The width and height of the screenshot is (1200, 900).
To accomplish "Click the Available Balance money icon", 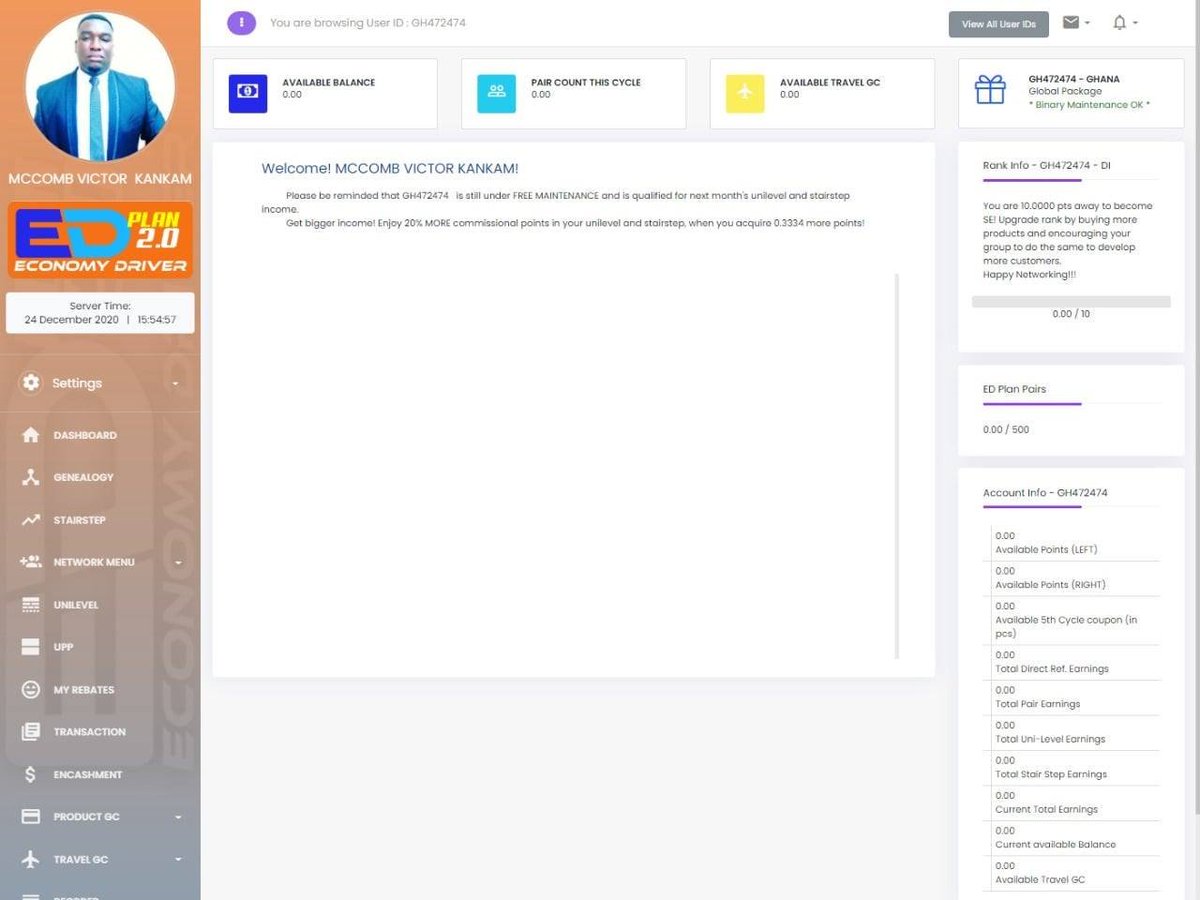I will point(248,93).
